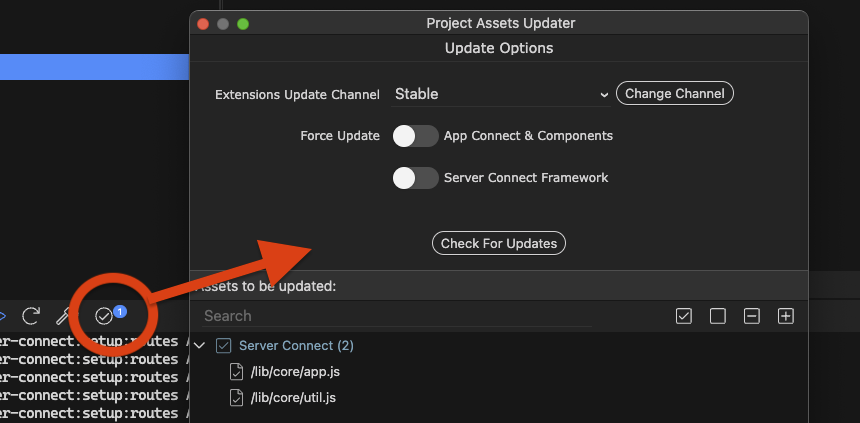The height and width of the screenshot is (423, 860).
Task: Click the Check For Updates button
Action: tap(499, 243)
